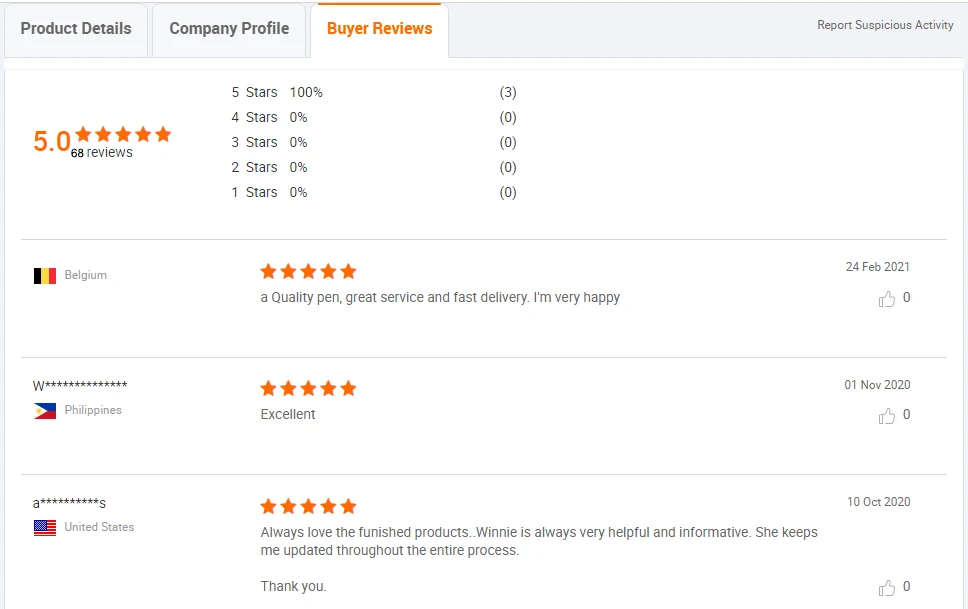The width and height of the screenshot is (968, 609).
Task: Click the United States flag icon
Action: (45, 527)
